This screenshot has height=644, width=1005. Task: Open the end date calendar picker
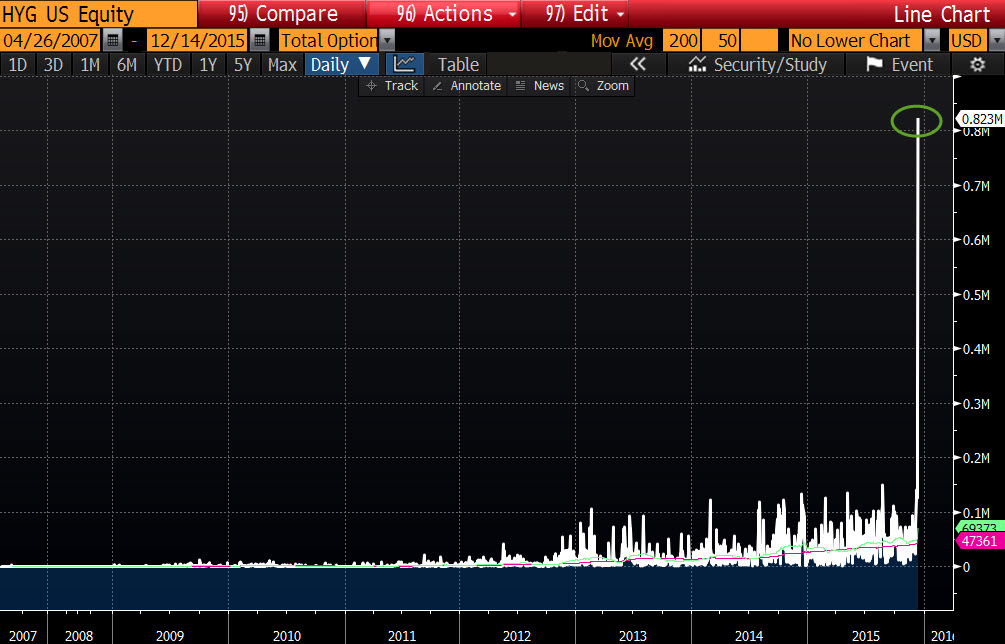coord(260,40)
